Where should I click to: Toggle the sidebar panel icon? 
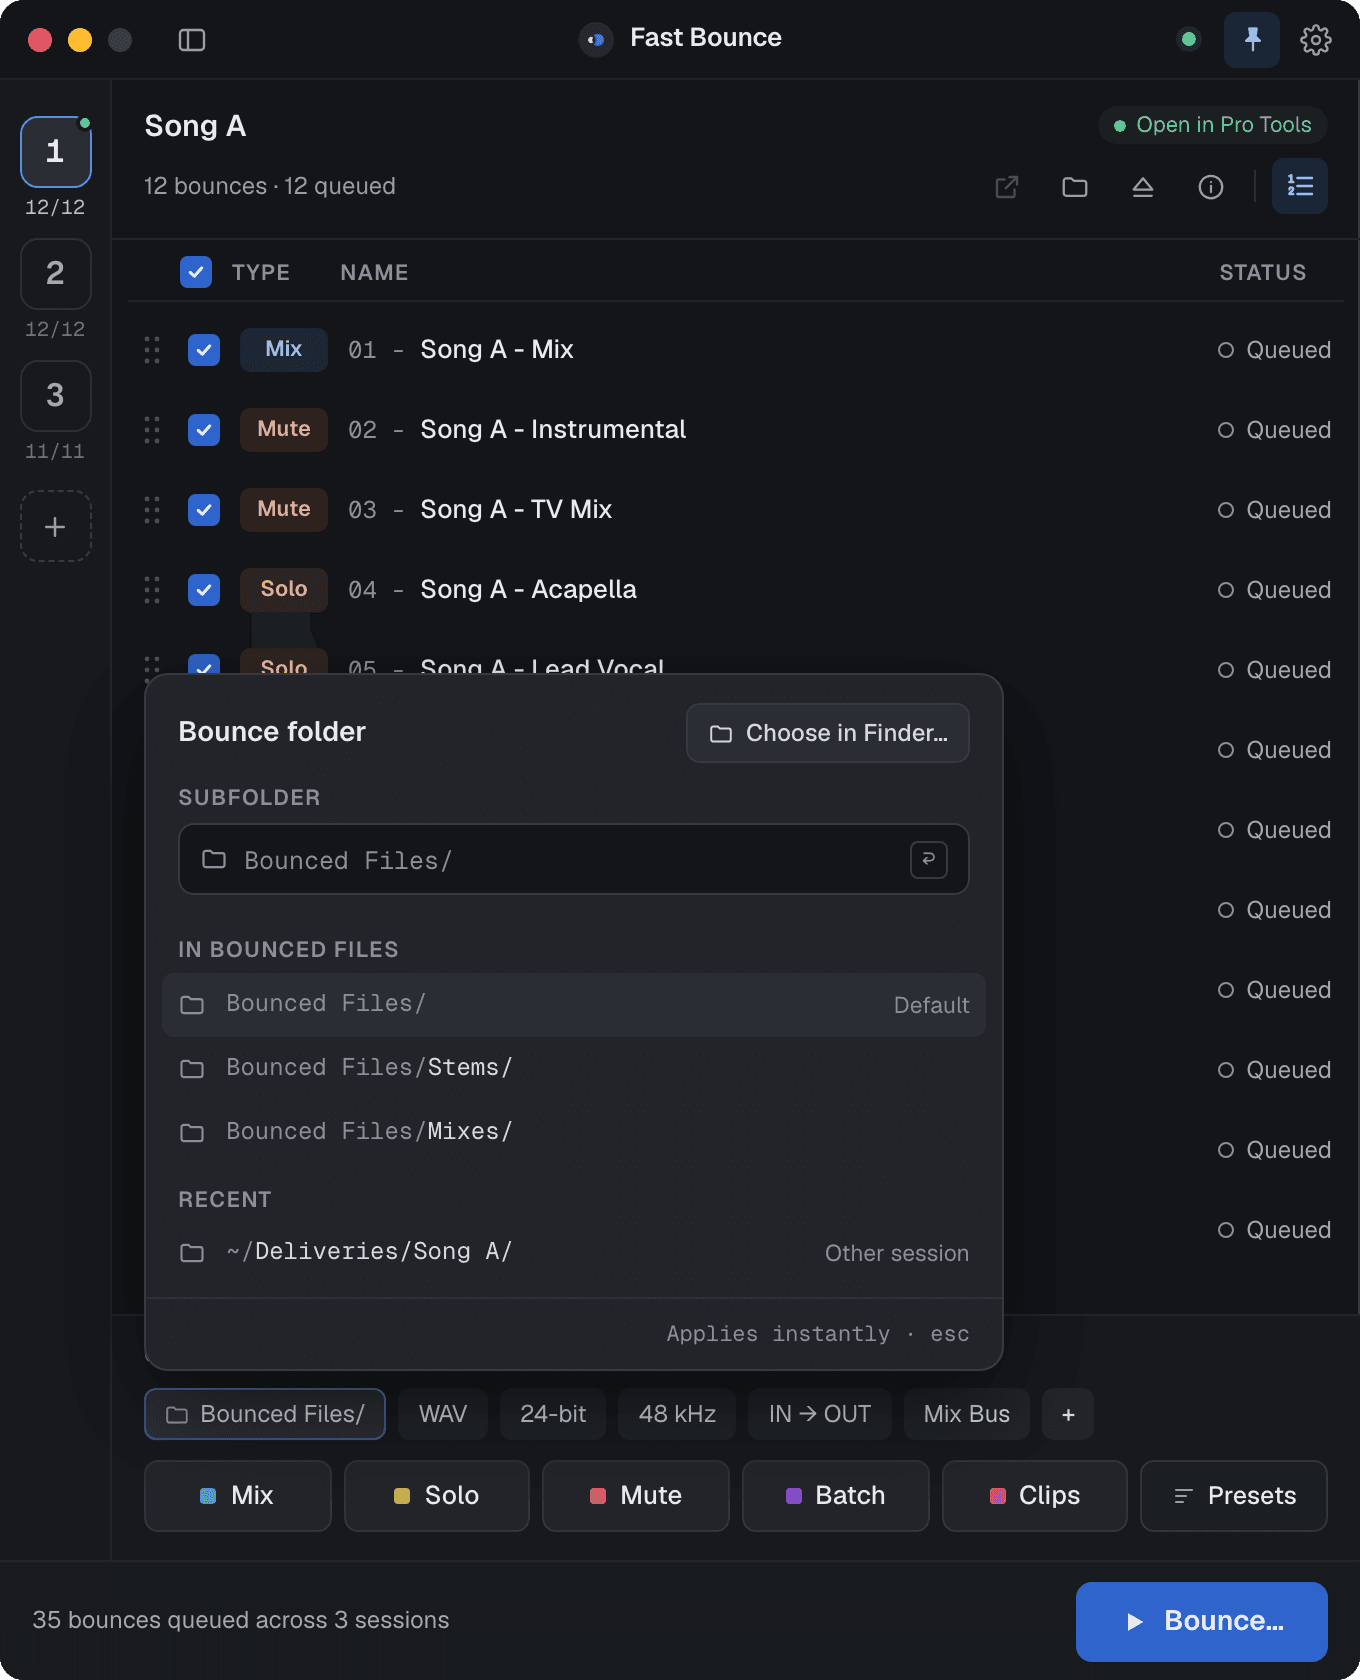coord(192,40)
